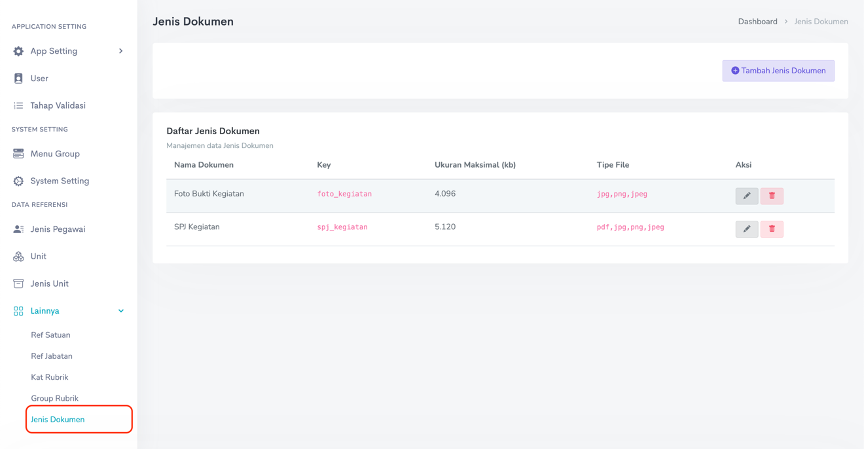Collapse the Lainnya menu chevron
The height and width of the screenshot is (450, 864).
coord(121,311)
